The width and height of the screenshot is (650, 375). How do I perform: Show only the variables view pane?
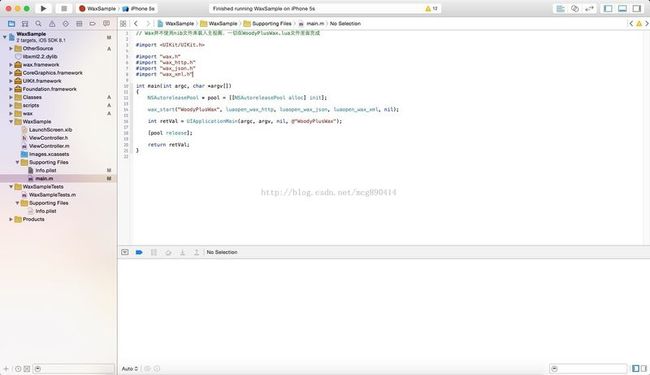point(635,368)
